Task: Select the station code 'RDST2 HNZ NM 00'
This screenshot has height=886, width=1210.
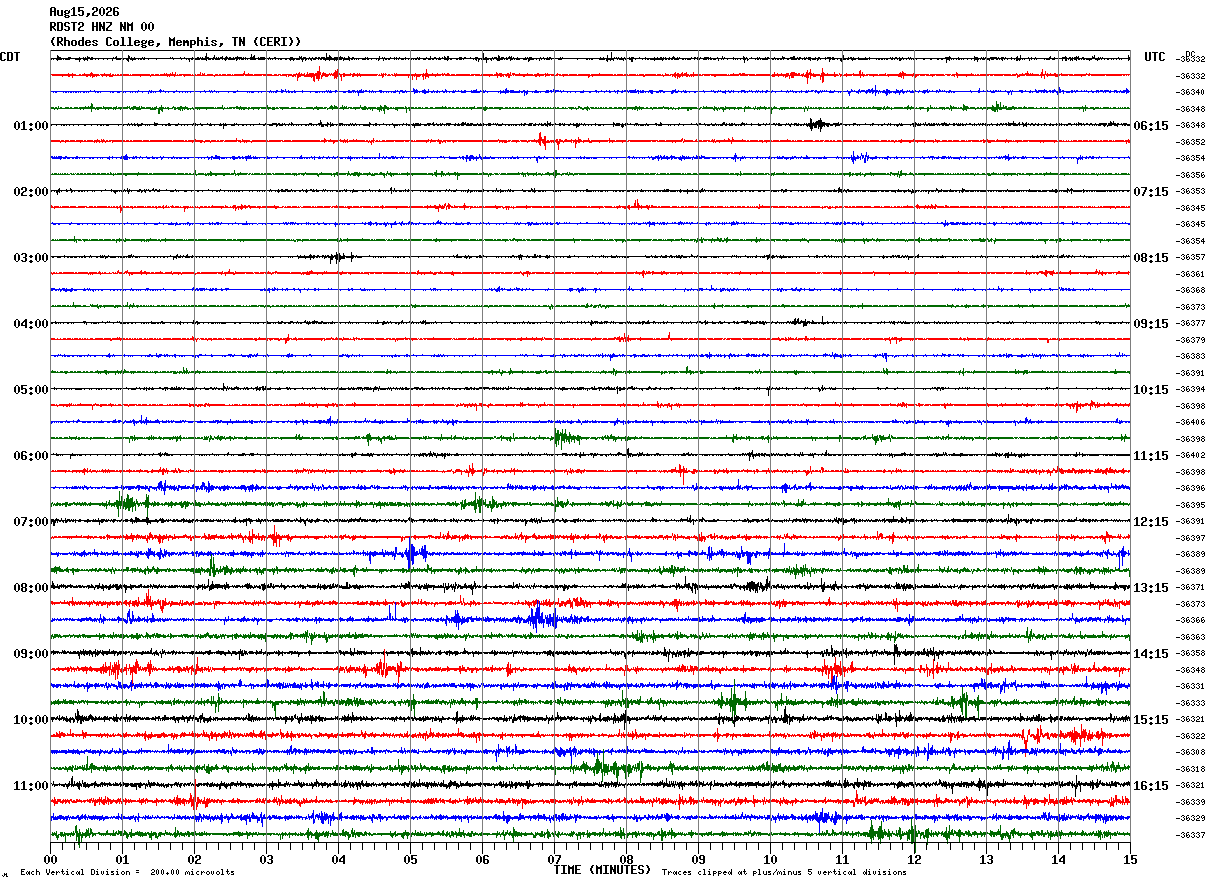Action: (102, 27)
